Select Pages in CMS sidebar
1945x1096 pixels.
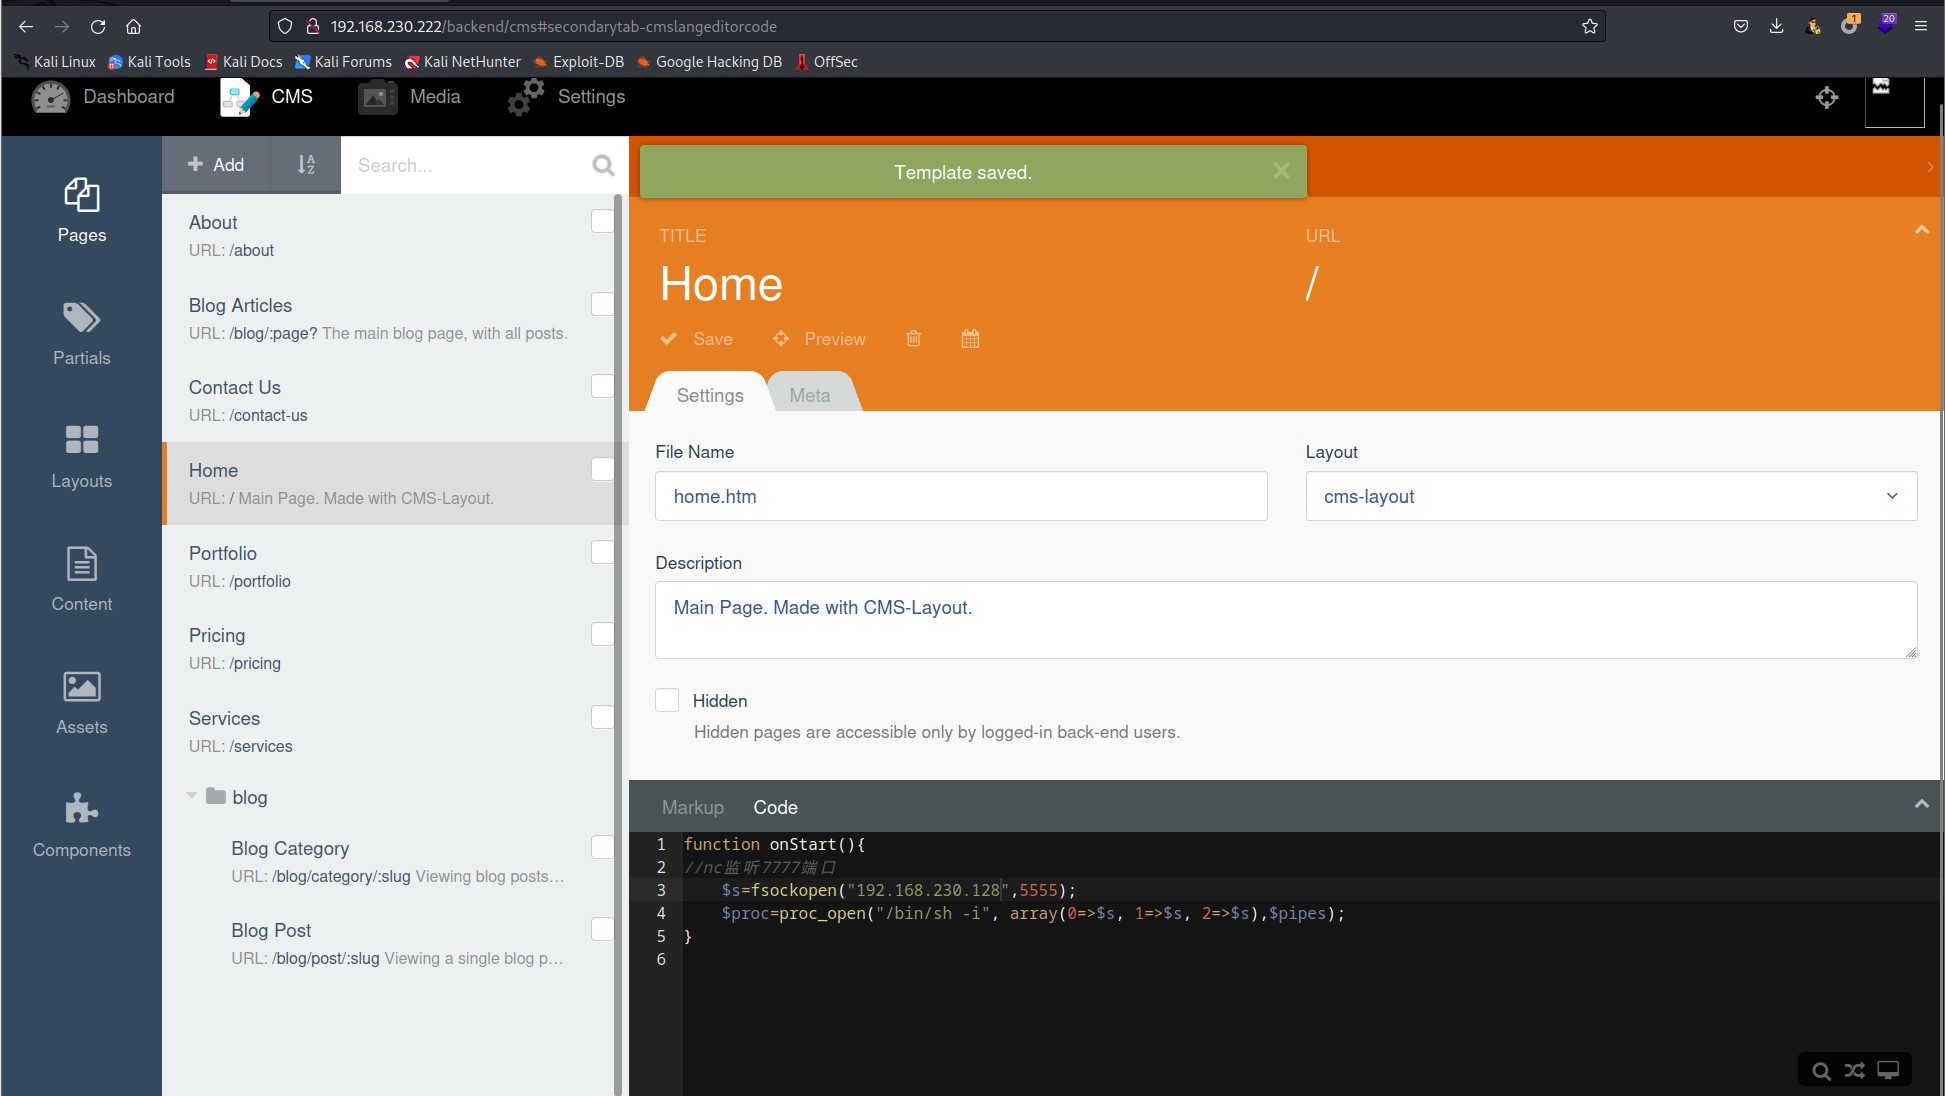[x=81, y=211]
